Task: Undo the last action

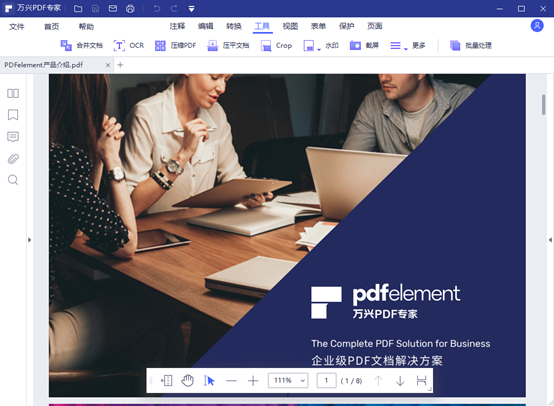Action: click(157, 8)
